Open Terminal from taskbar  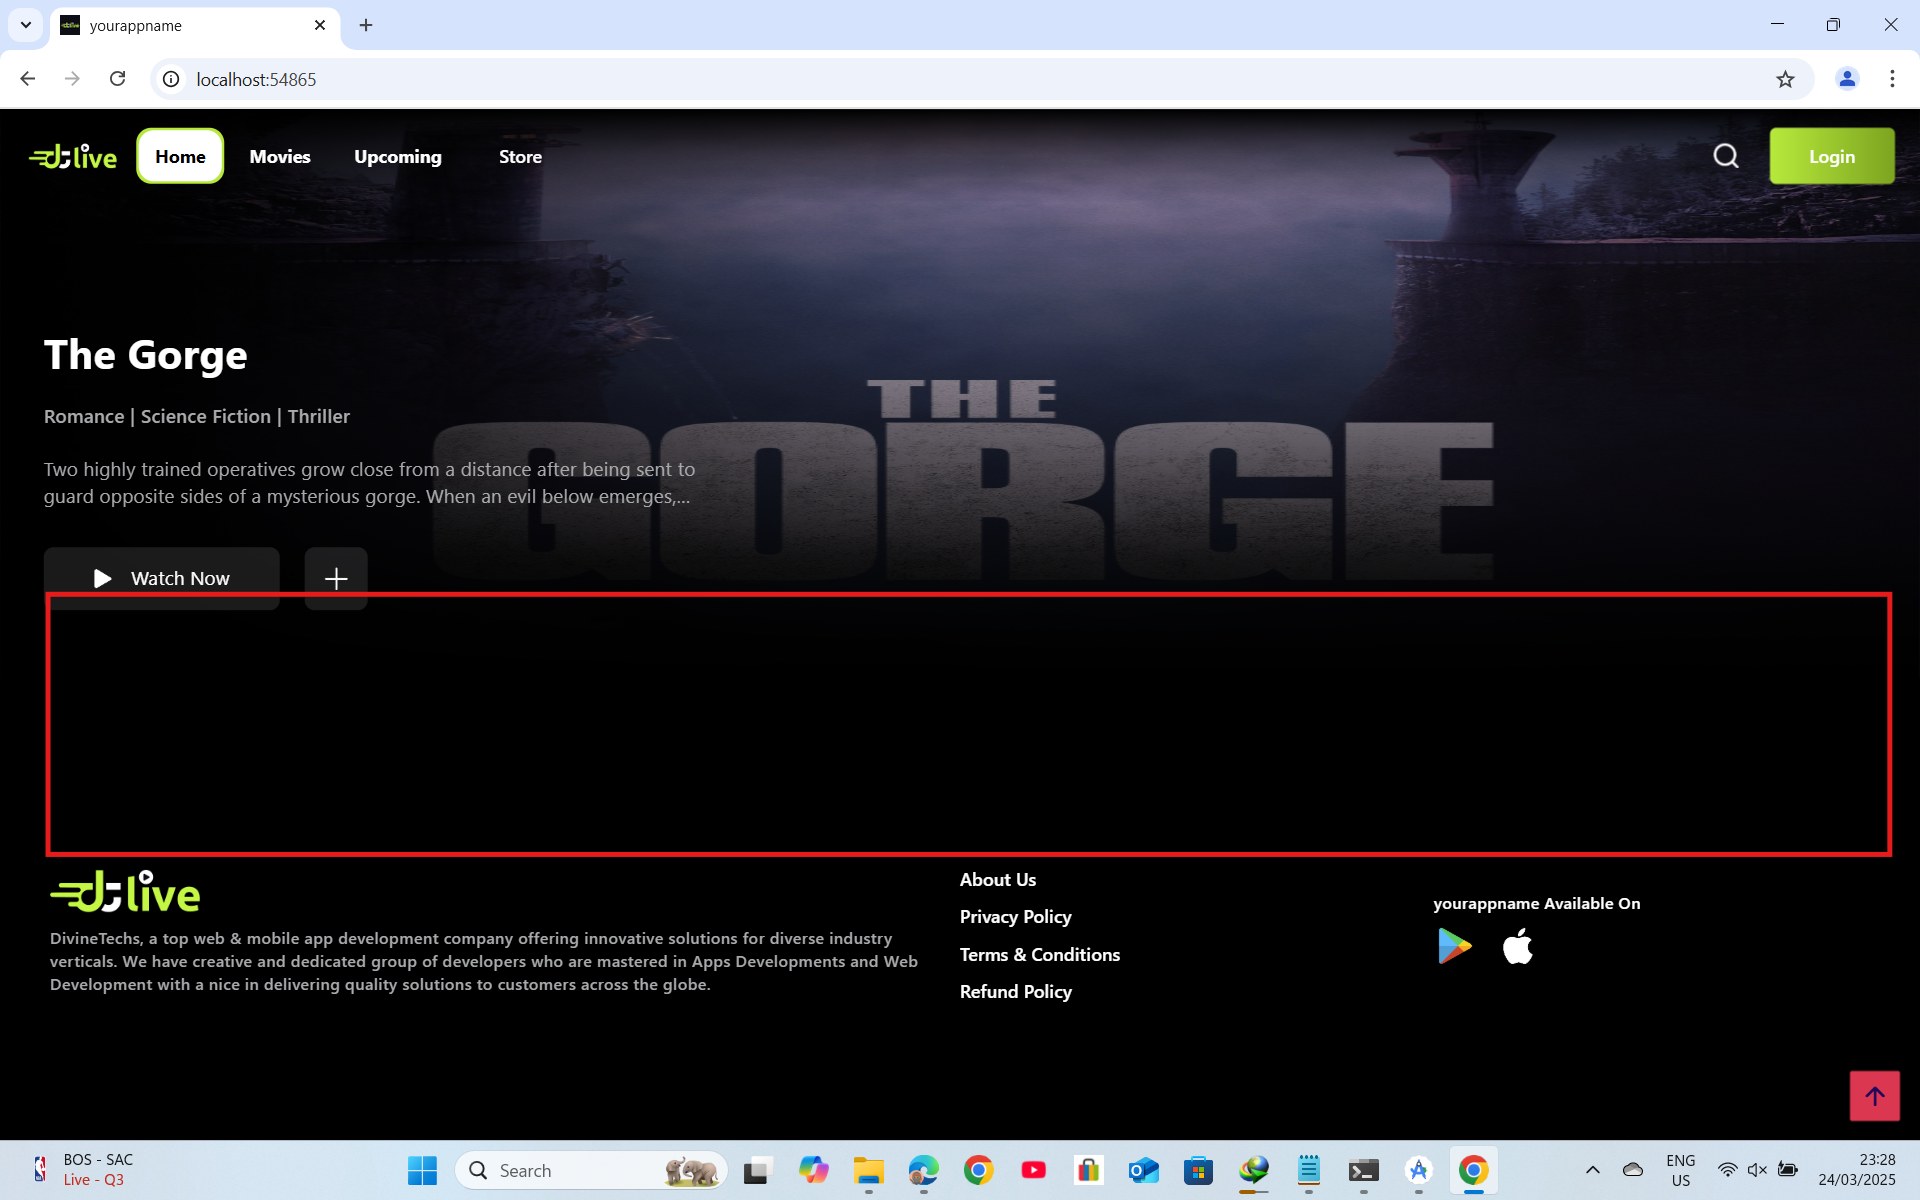coord(1363,1170)
